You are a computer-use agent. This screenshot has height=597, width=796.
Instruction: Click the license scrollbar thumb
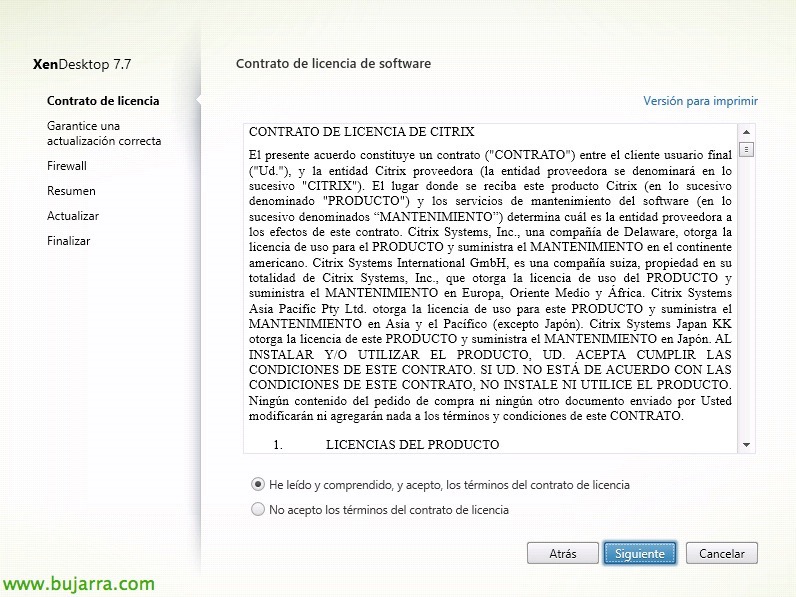pyautogui.click(x=746, y=149)
